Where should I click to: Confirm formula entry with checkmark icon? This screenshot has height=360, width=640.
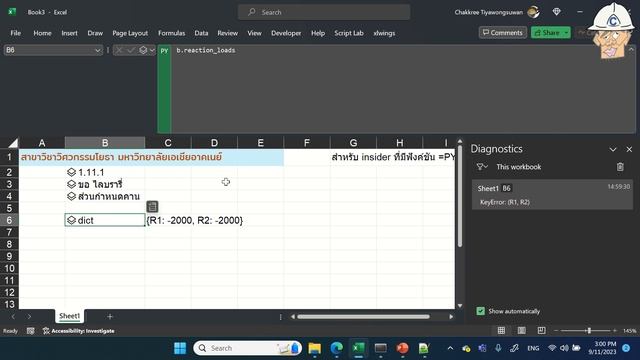coord(131,50)
